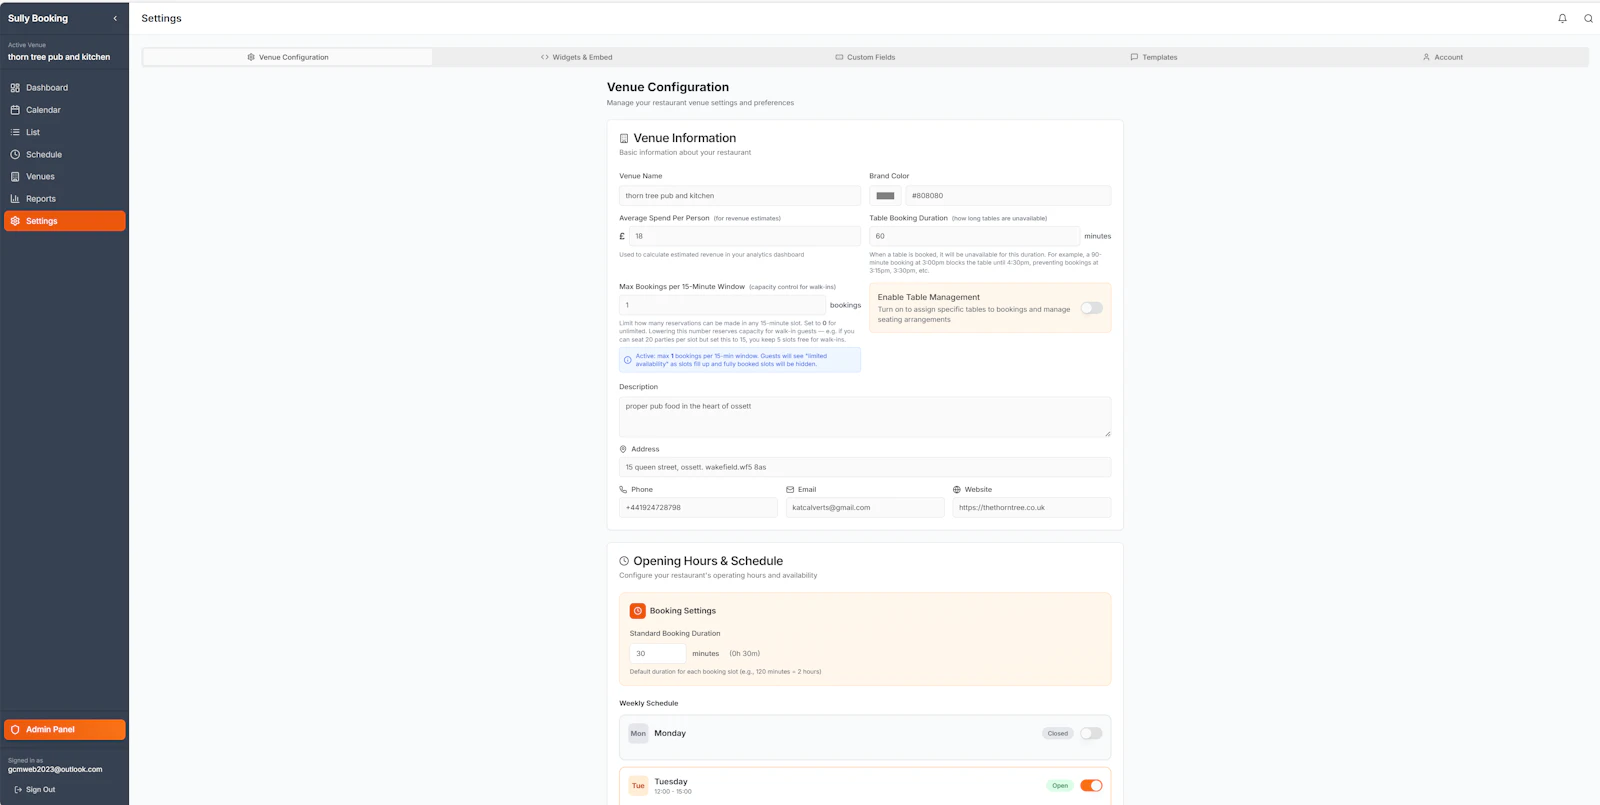
Task: Open Venues in the sidebar
Action: coord(65,176)
